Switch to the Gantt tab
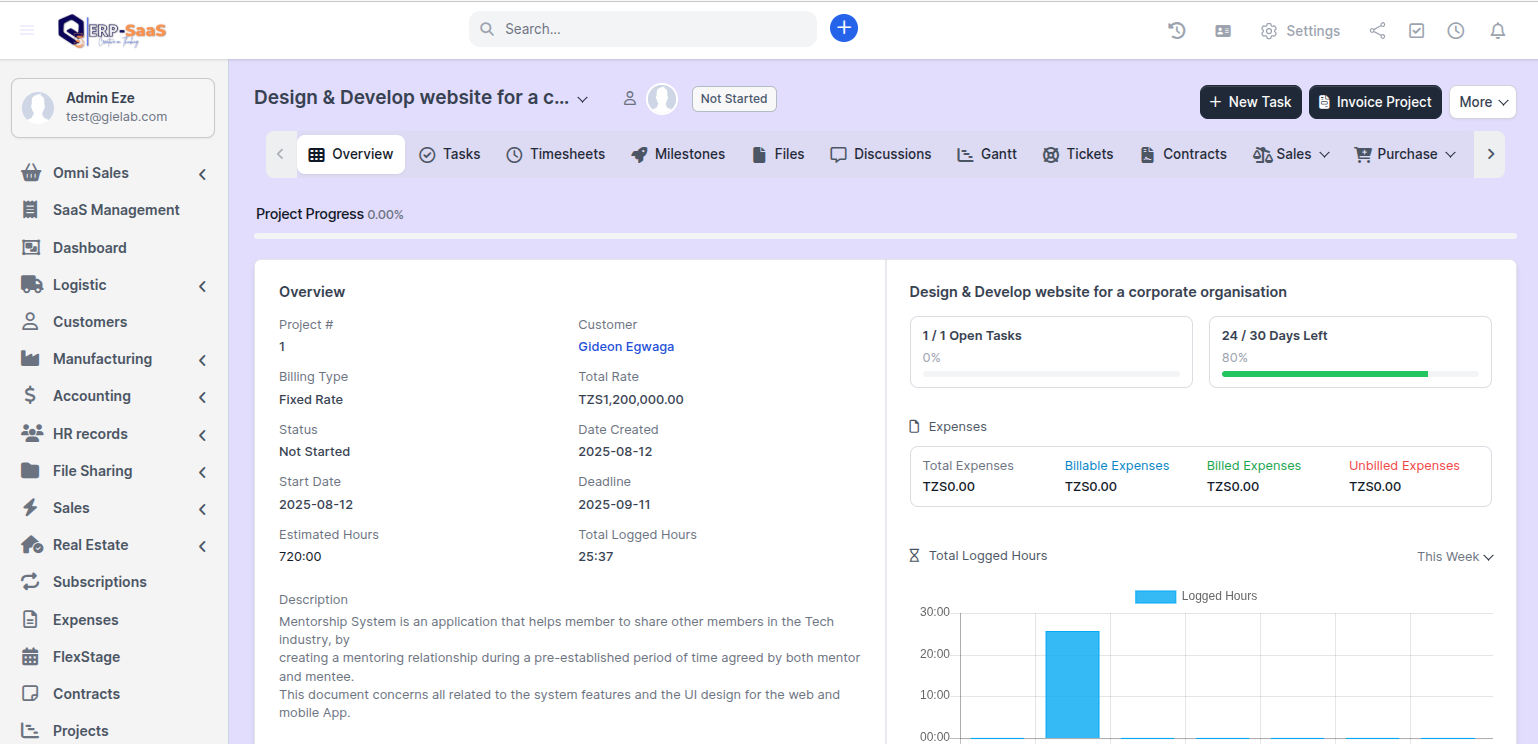Screen dimensions: 1538x744 click(986, 154)
